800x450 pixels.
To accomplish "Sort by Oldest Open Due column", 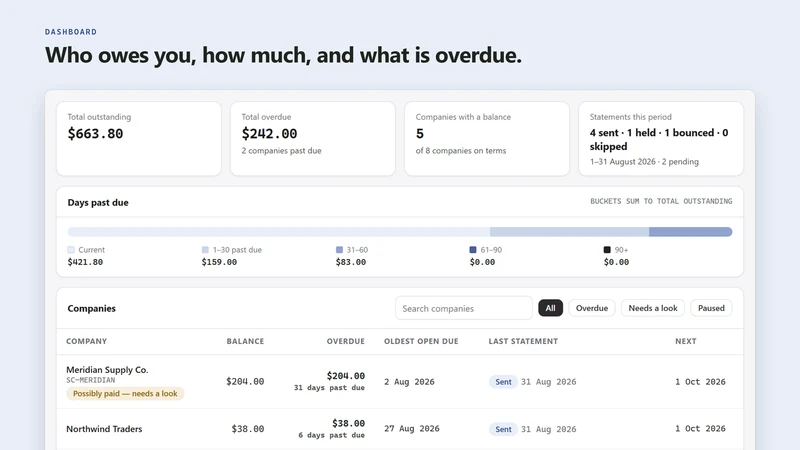I will click(421, 341).
